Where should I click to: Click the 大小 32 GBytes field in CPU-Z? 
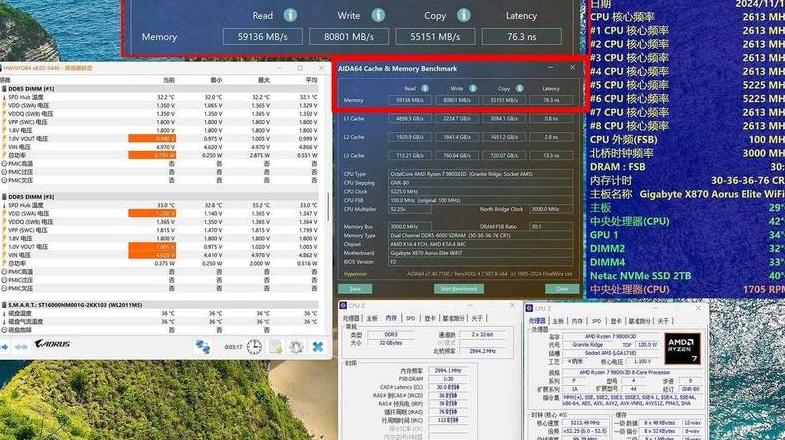pos(390,343)
